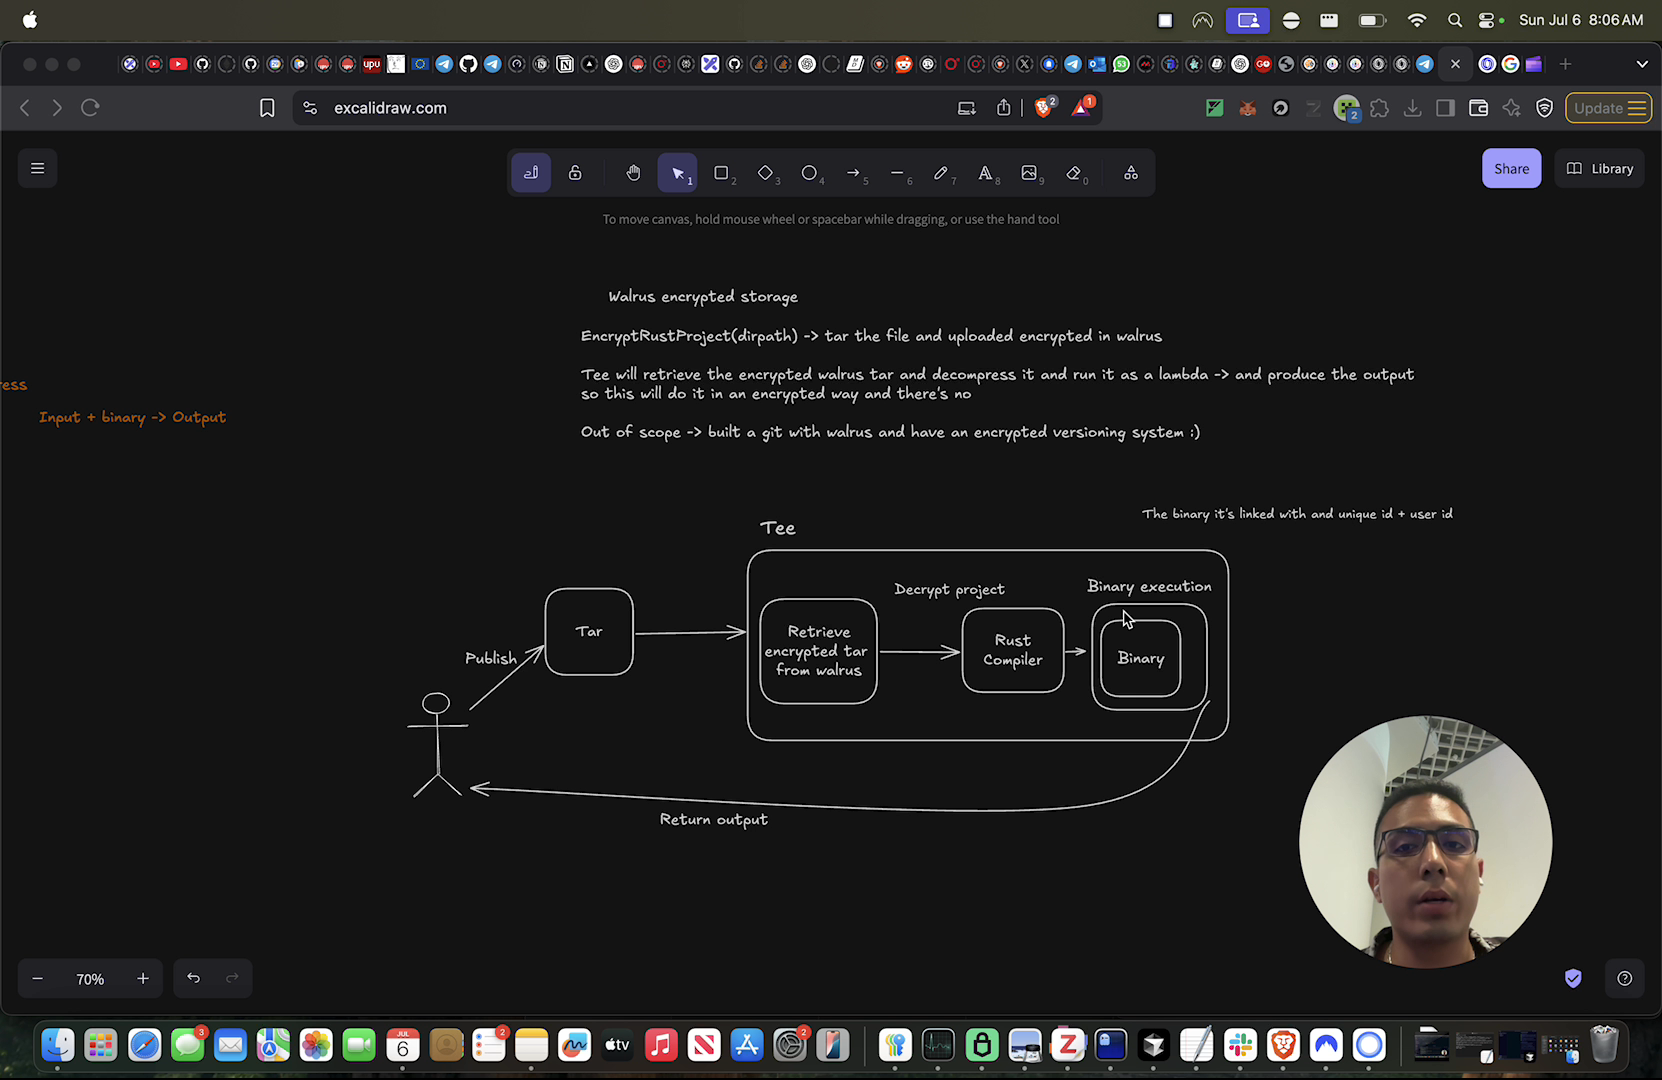Open the Brave Shields lion icon

1044,107
